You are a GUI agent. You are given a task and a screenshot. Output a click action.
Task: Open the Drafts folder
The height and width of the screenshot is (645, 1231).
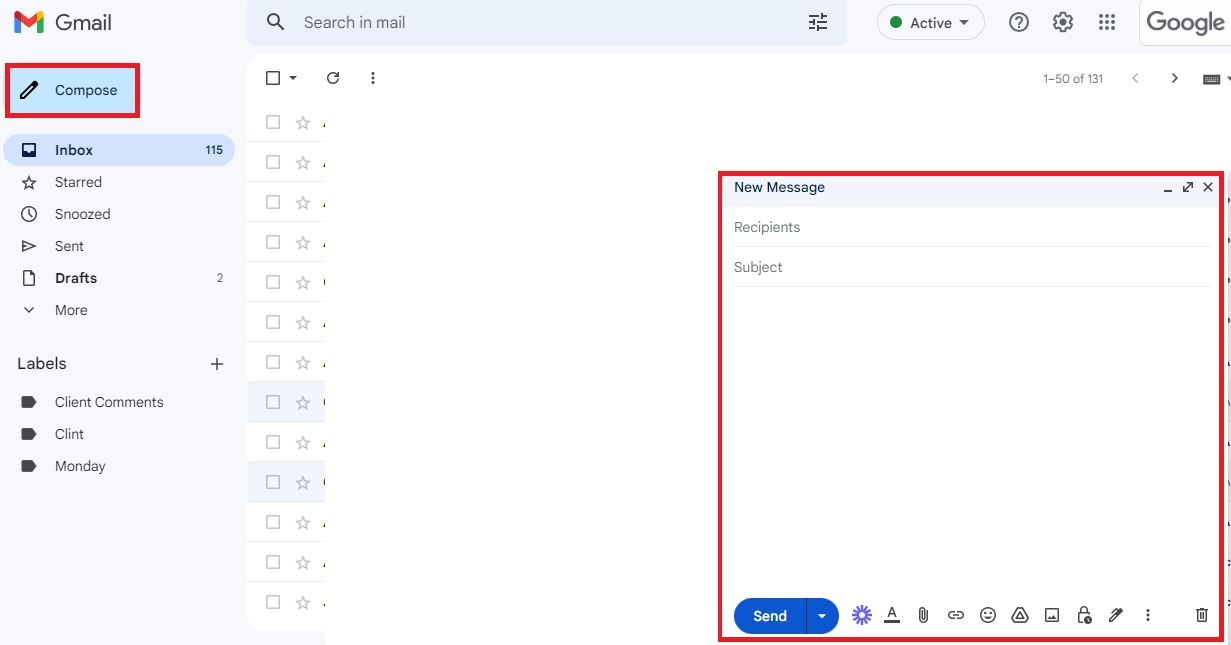pos(118,278)
